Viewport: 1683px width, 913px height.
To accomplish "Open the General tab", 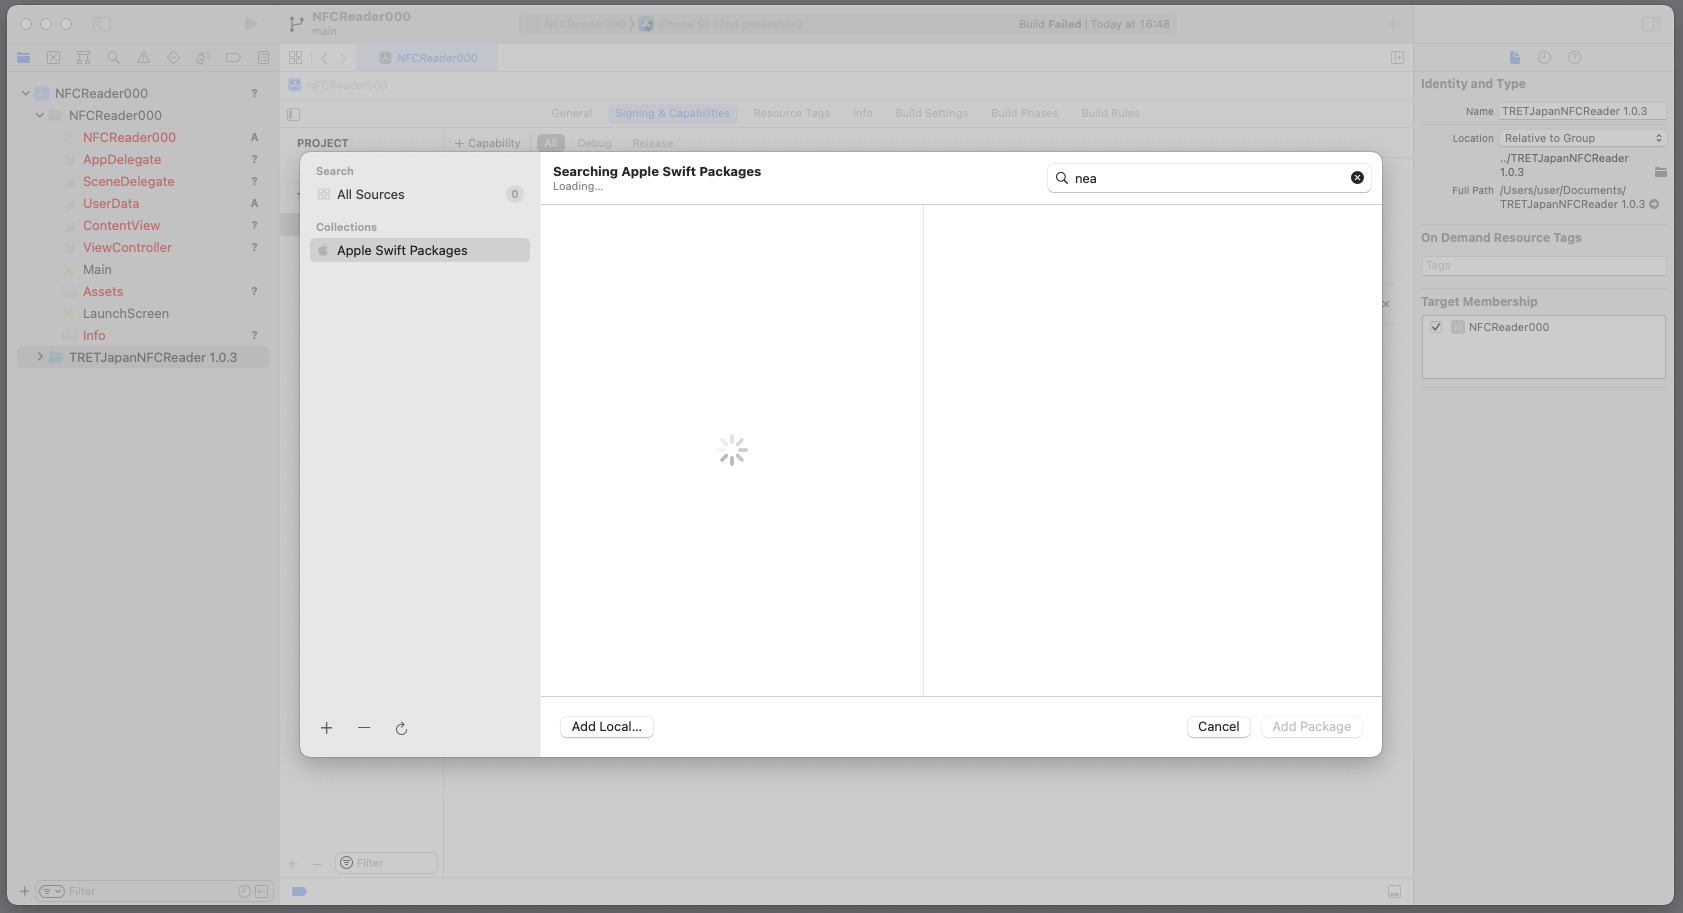I will (x=572, y=114).
